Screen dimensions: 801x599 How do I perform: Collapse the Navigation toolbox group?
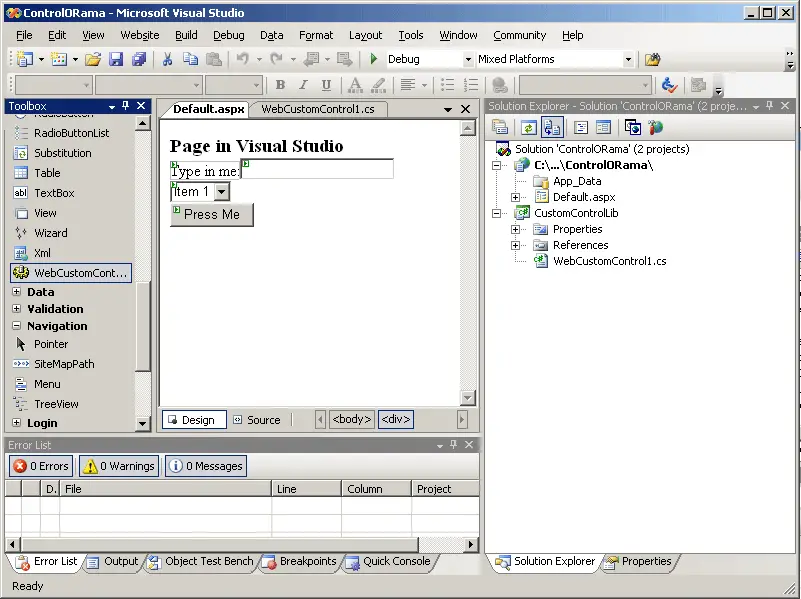pyautogui.click(x=16, y=326)
